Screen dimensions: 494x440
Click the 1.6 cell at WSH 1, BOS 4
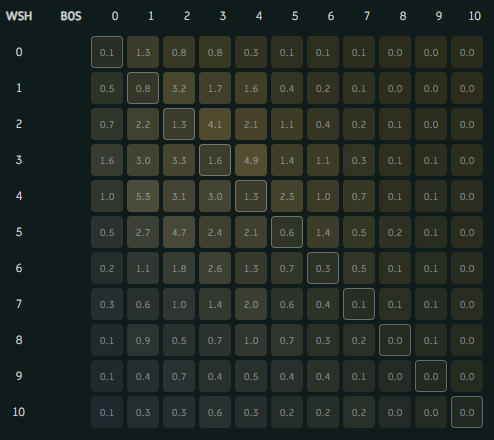pos(251,88)
